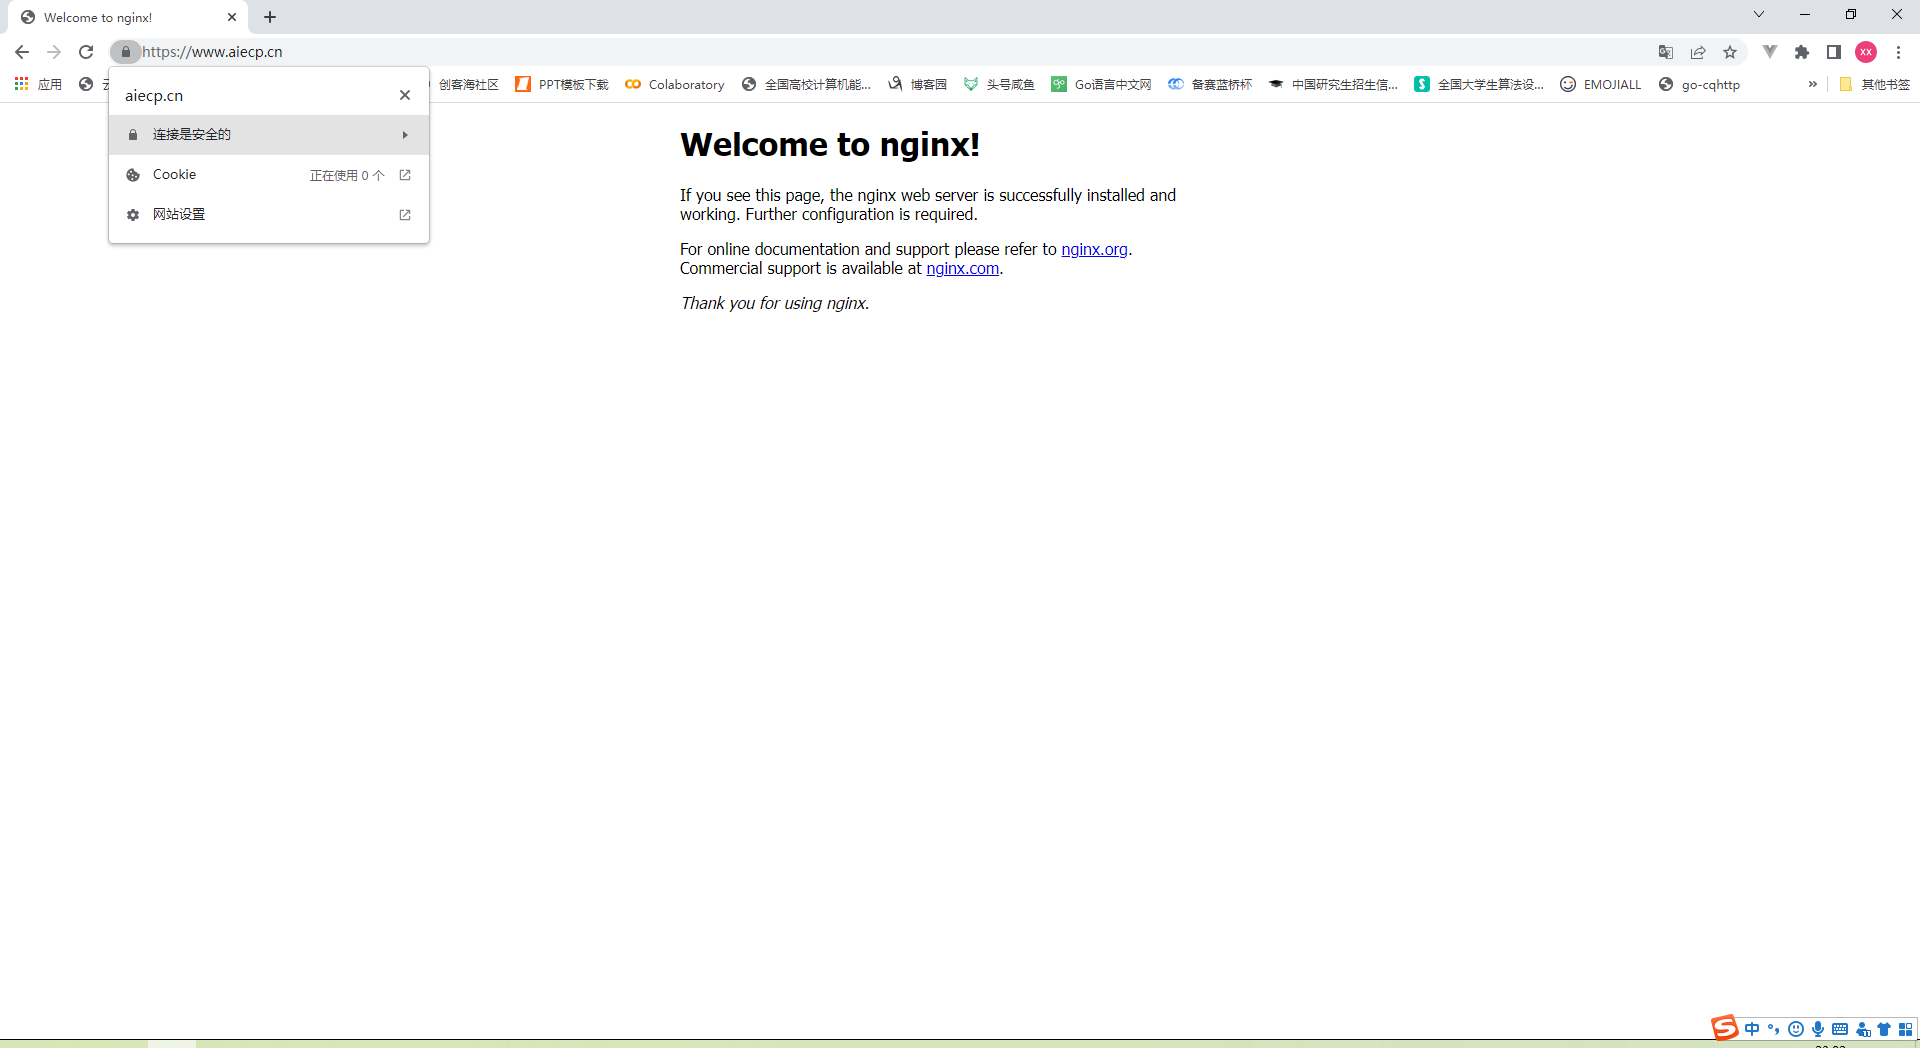Expand the arrow next to 连接是安全的

[405, 134]
